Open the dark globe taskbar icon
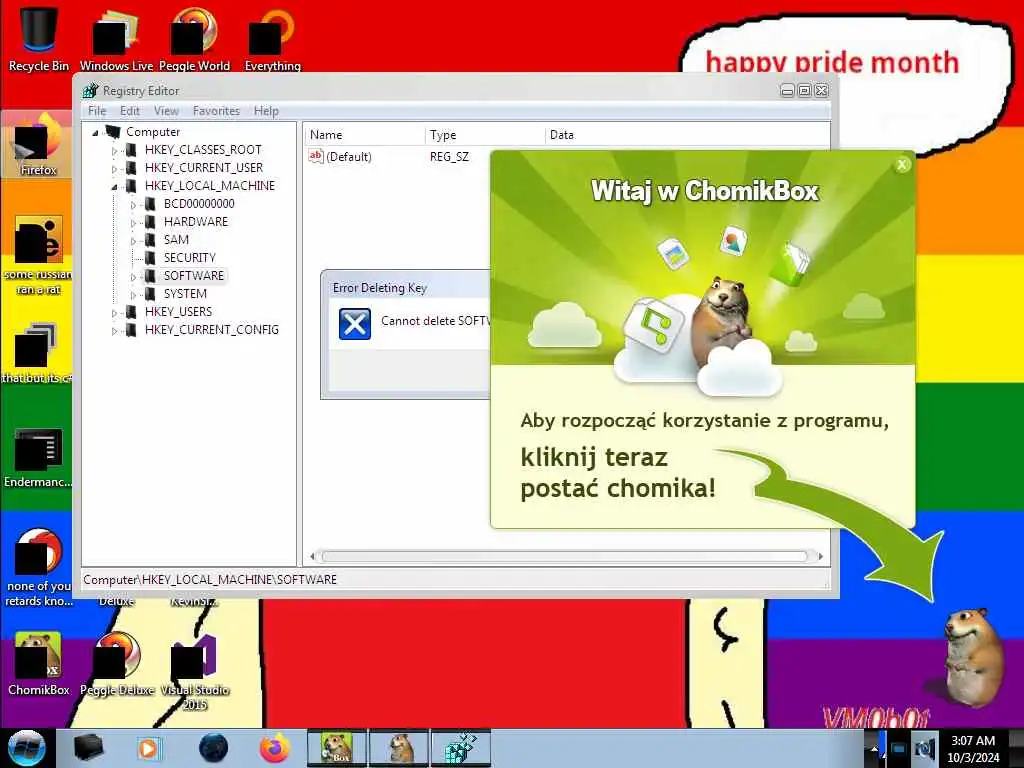 coord(213,748)
